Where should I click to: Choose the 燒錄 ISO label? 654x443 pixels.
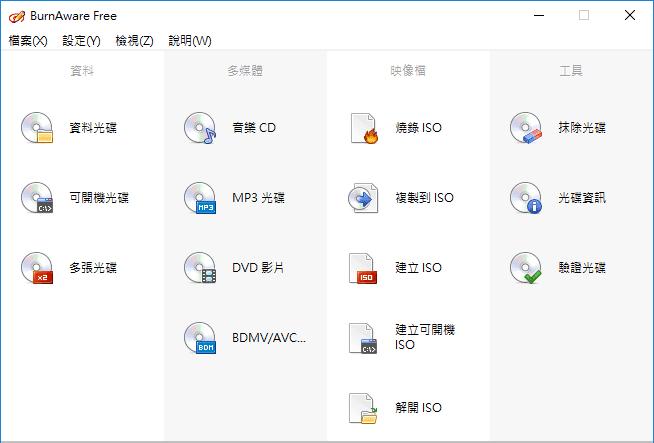(x=418, y=128)
